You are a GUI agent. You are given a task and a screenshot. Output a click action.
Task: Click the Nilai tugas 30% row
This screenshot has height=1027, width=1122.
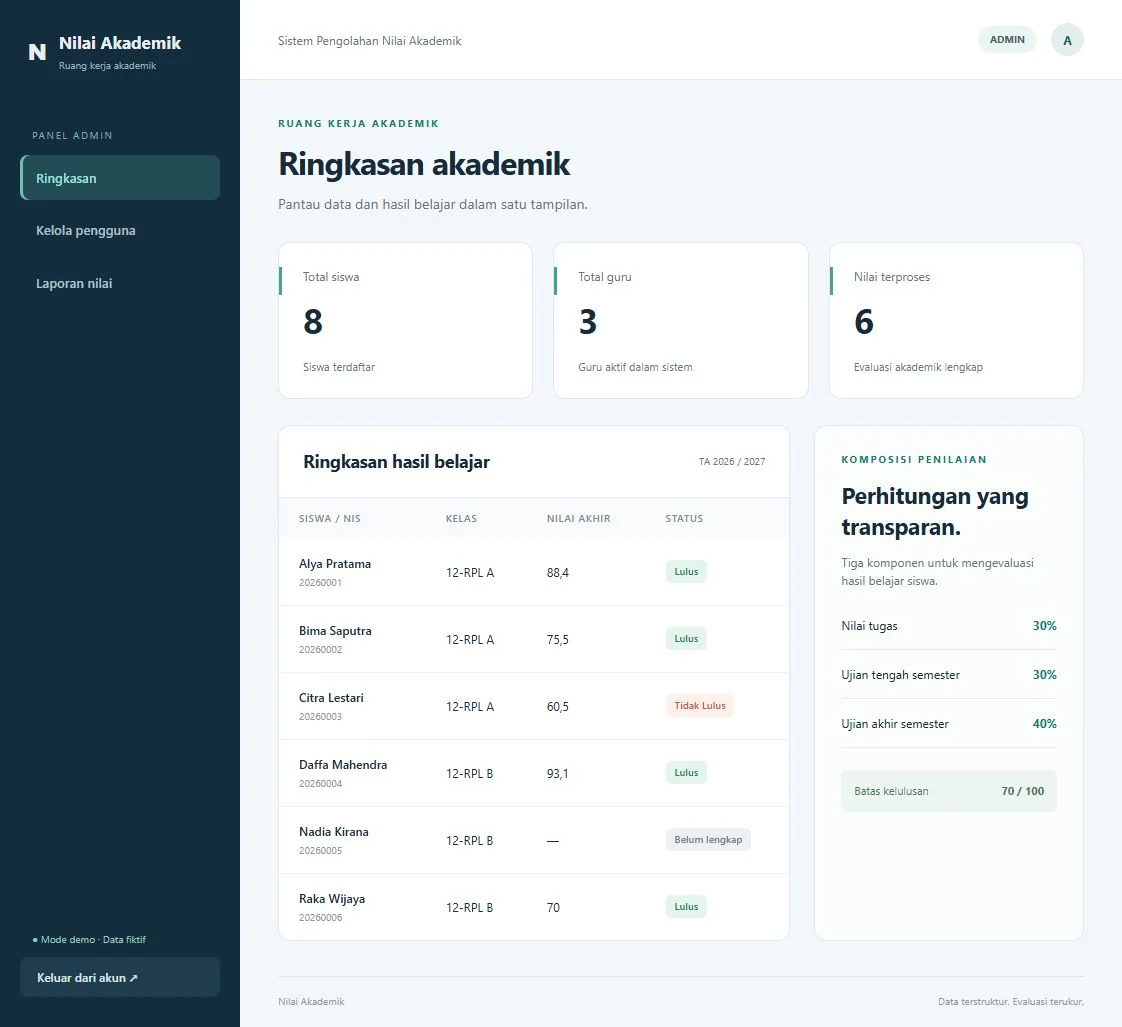pyautogui.click(x=949, y=626)
